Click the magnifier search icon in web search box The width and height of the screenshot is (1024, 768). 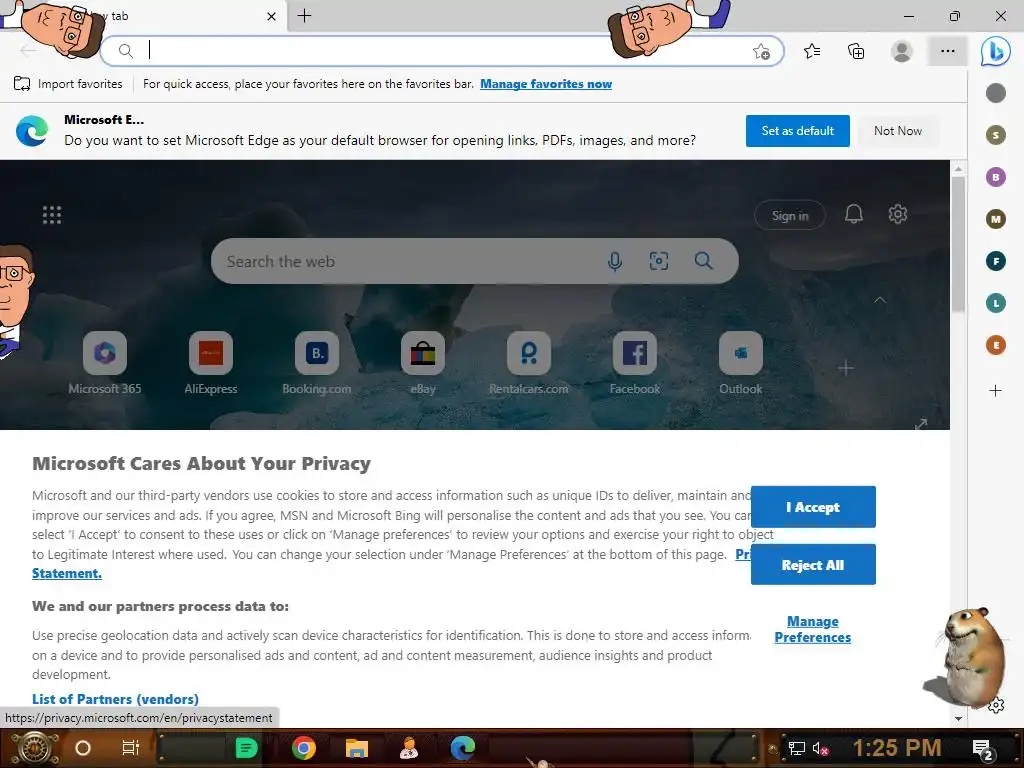click(703, 261)
